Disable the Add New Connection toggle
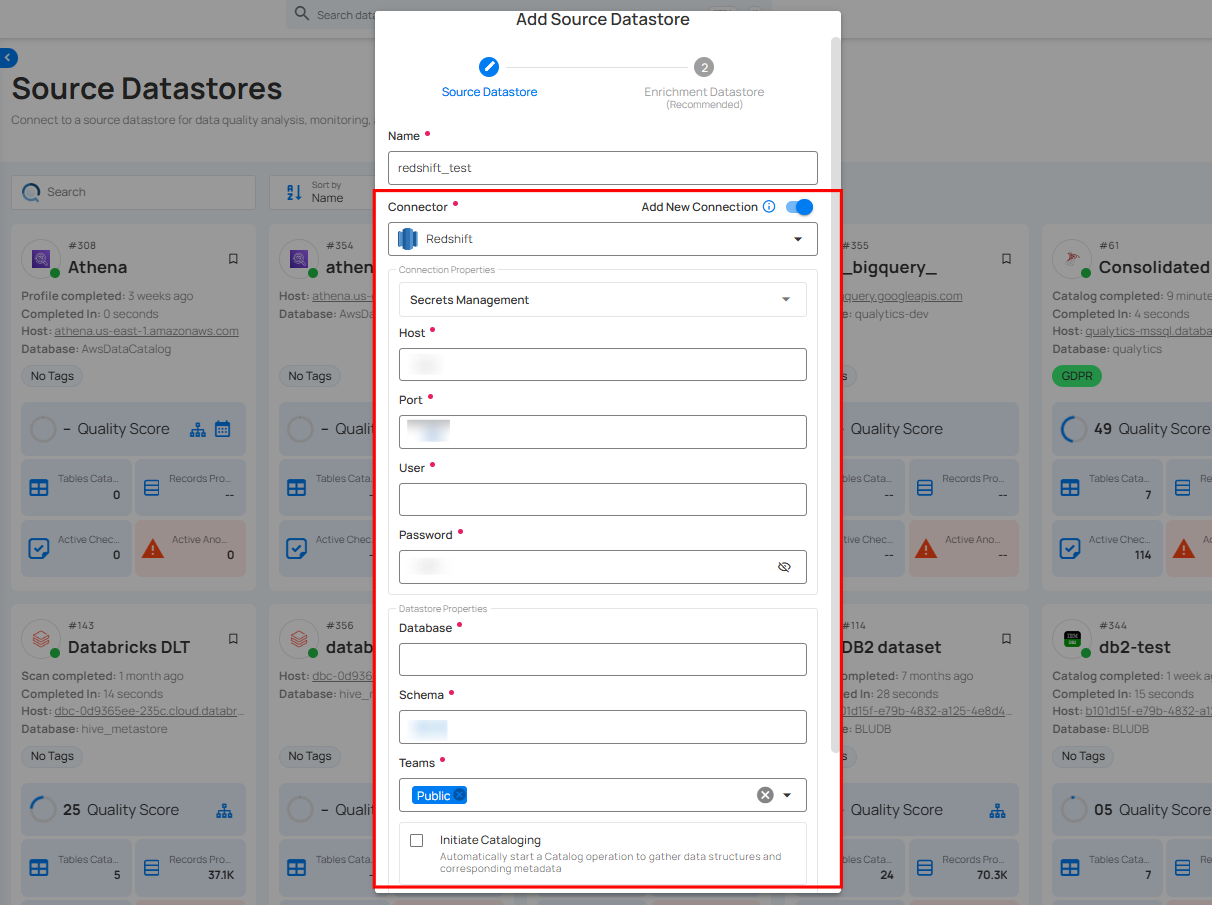 tap(798, 207)
